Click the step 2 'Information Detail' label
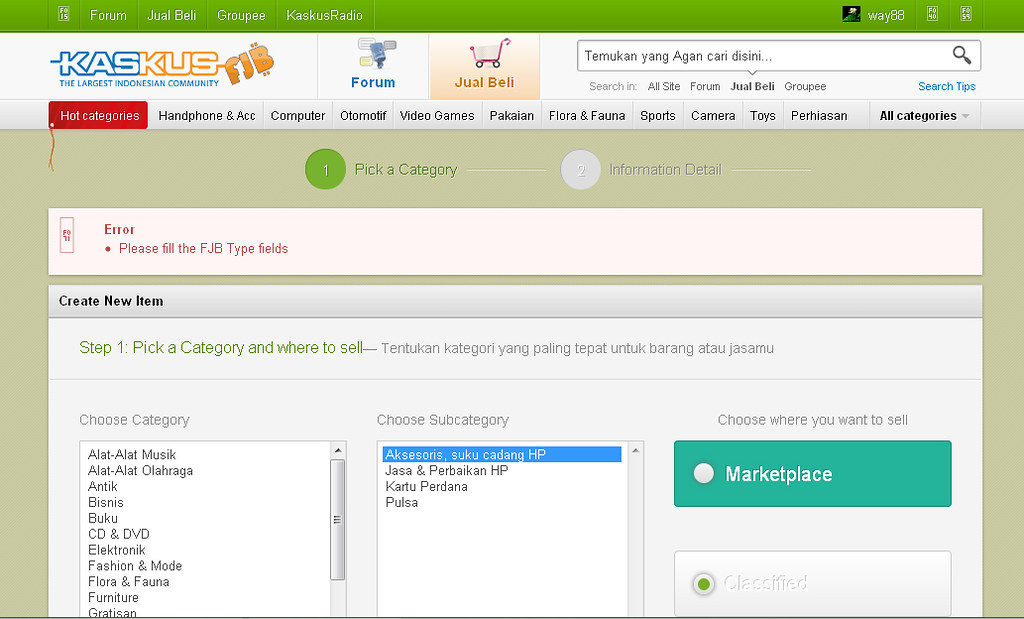1024x619 pixels. pyautogui.click(x=665, y=170)
